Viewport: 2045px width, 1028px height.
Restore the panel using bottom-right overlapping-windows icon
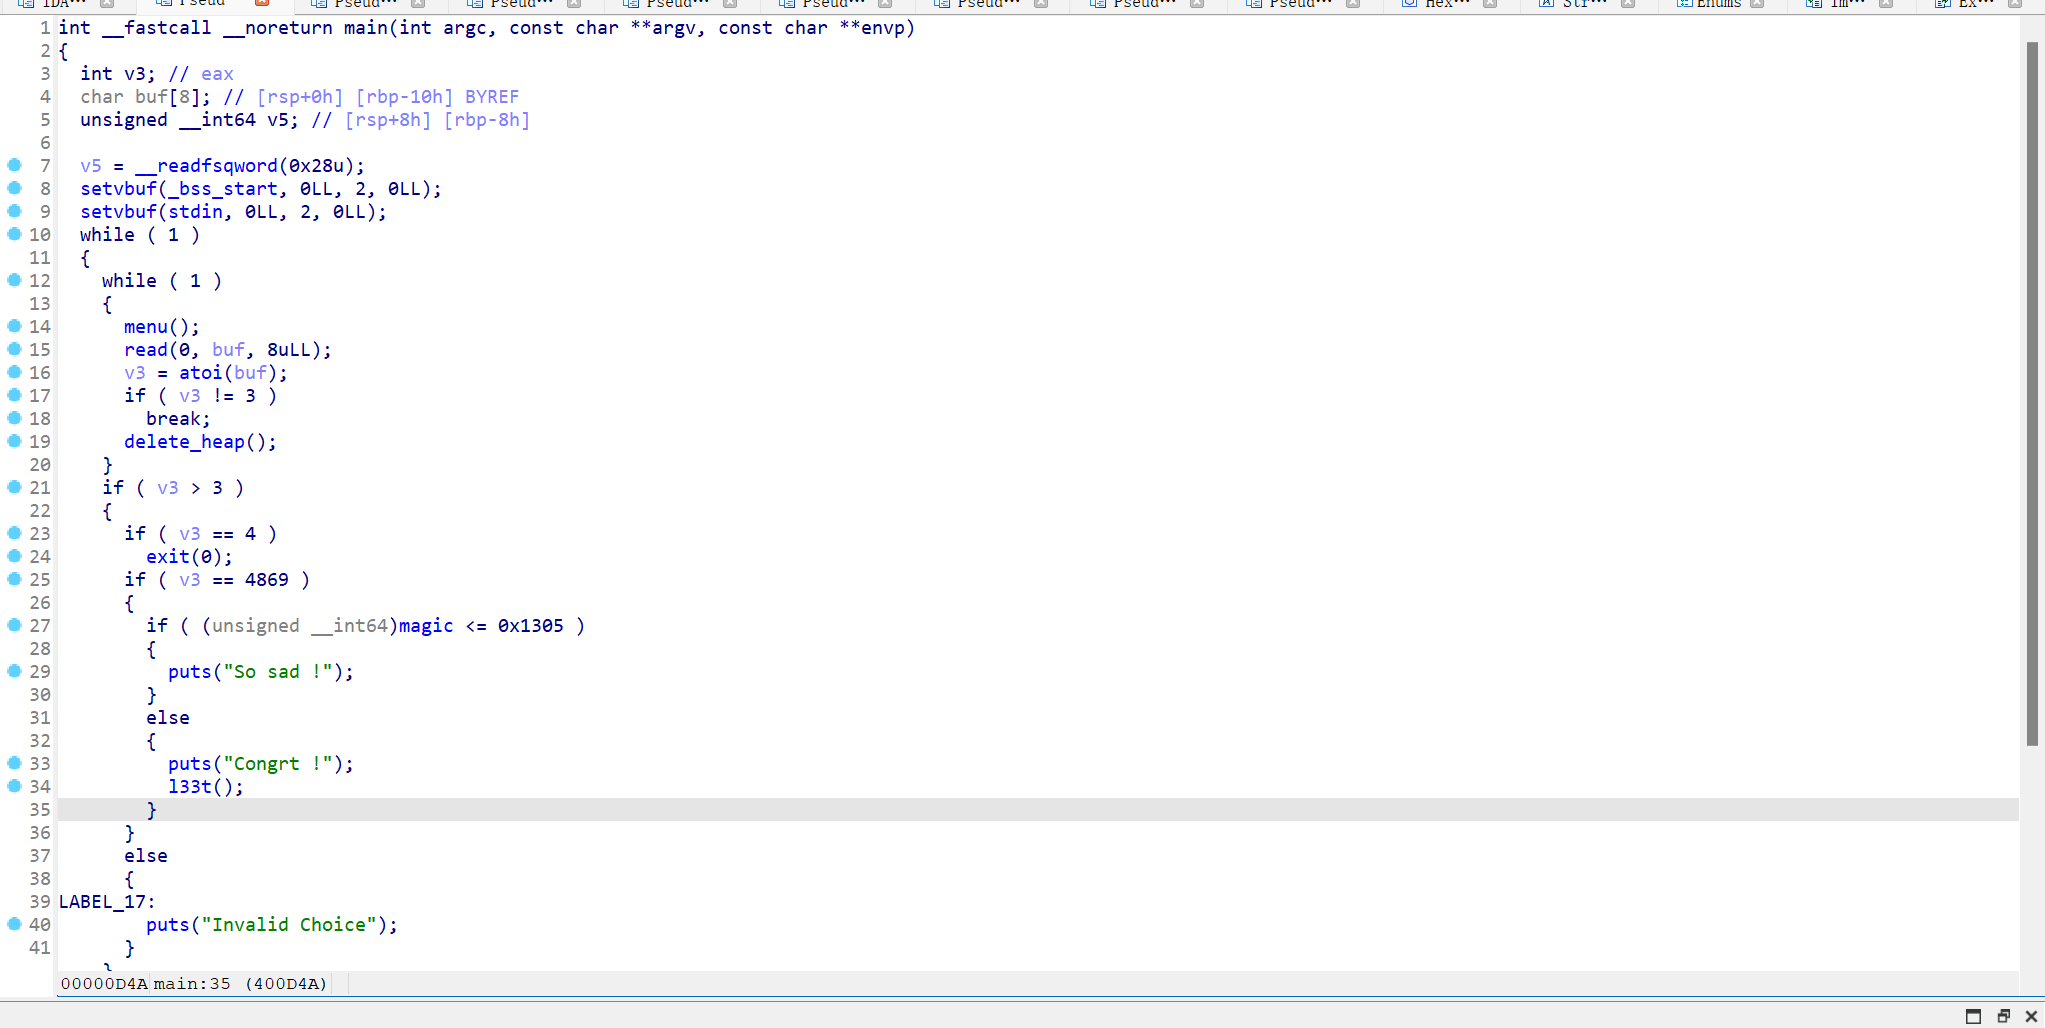click(2003, 1016)
